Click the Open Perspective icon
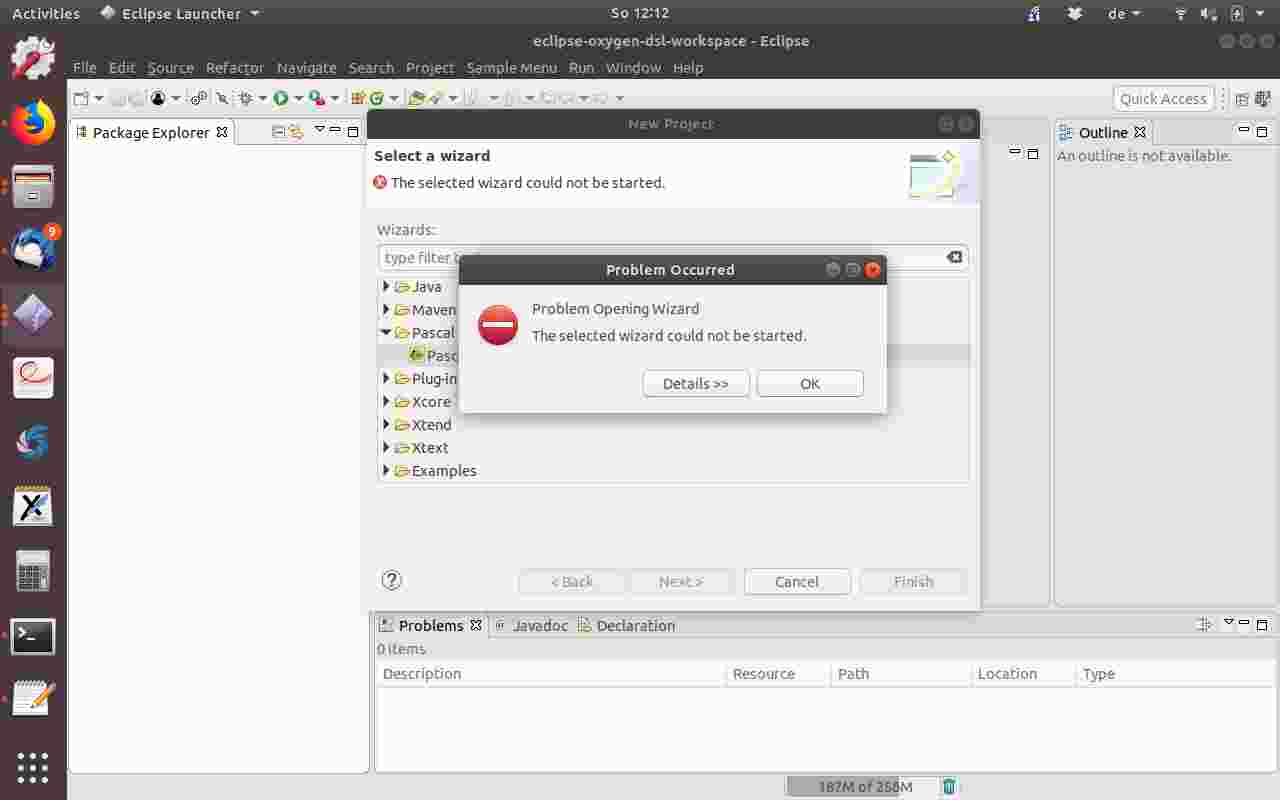Screen dimensions: 1280x800 (x=1242, y=98)
